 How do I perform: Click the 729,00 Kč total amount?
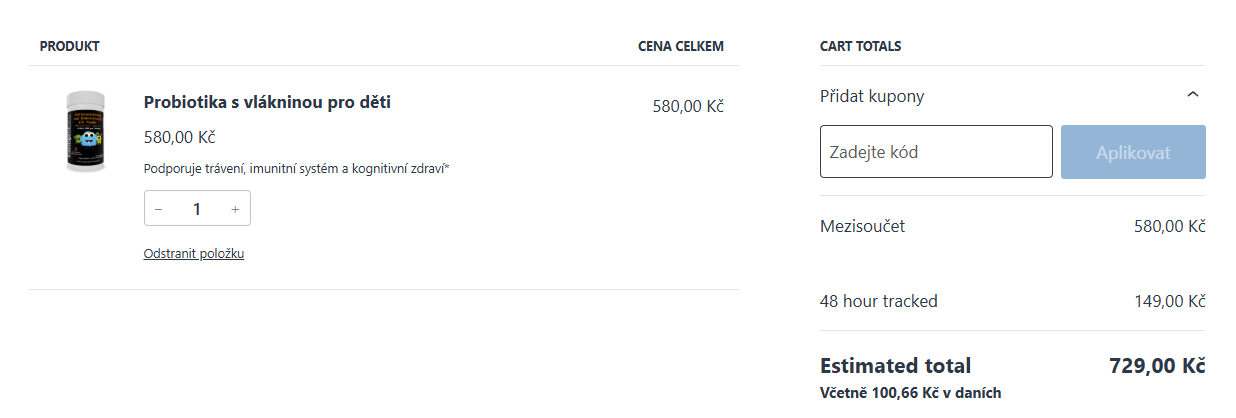[x=1157, y=366]
